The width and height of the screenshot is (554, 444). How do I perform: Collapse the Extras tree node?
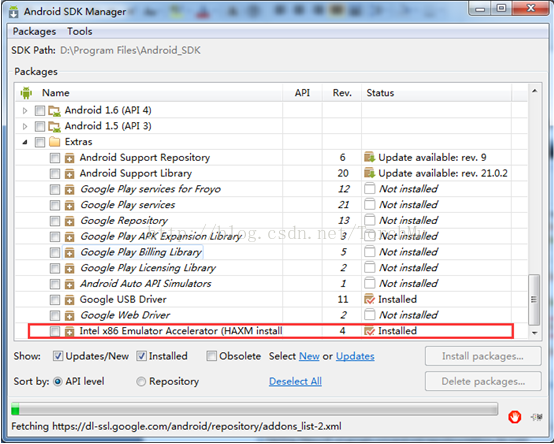[x=25, y=142]
